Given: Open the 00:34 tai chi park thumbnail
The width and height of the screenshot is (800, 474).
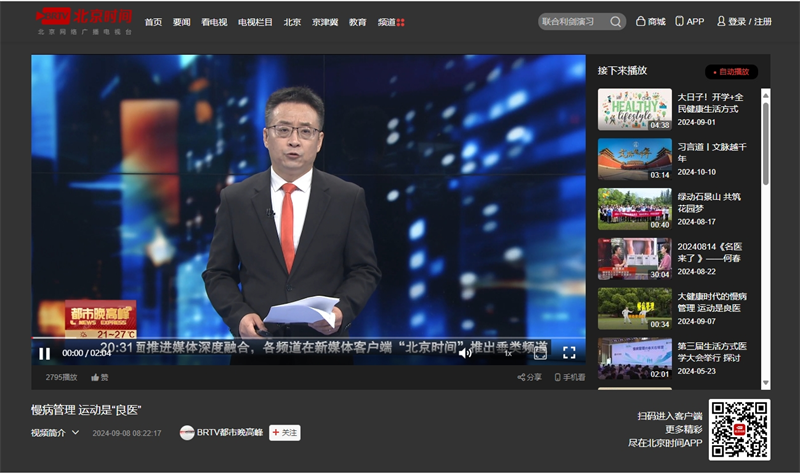Looking at the screenshot, I should pos(635,308).
